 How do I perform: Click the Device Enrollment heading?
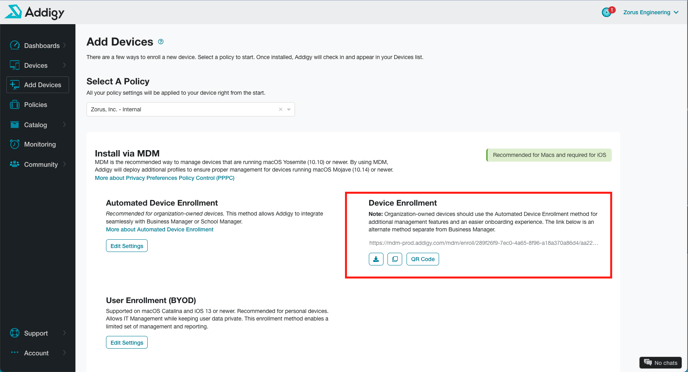[x=403, y=203]
